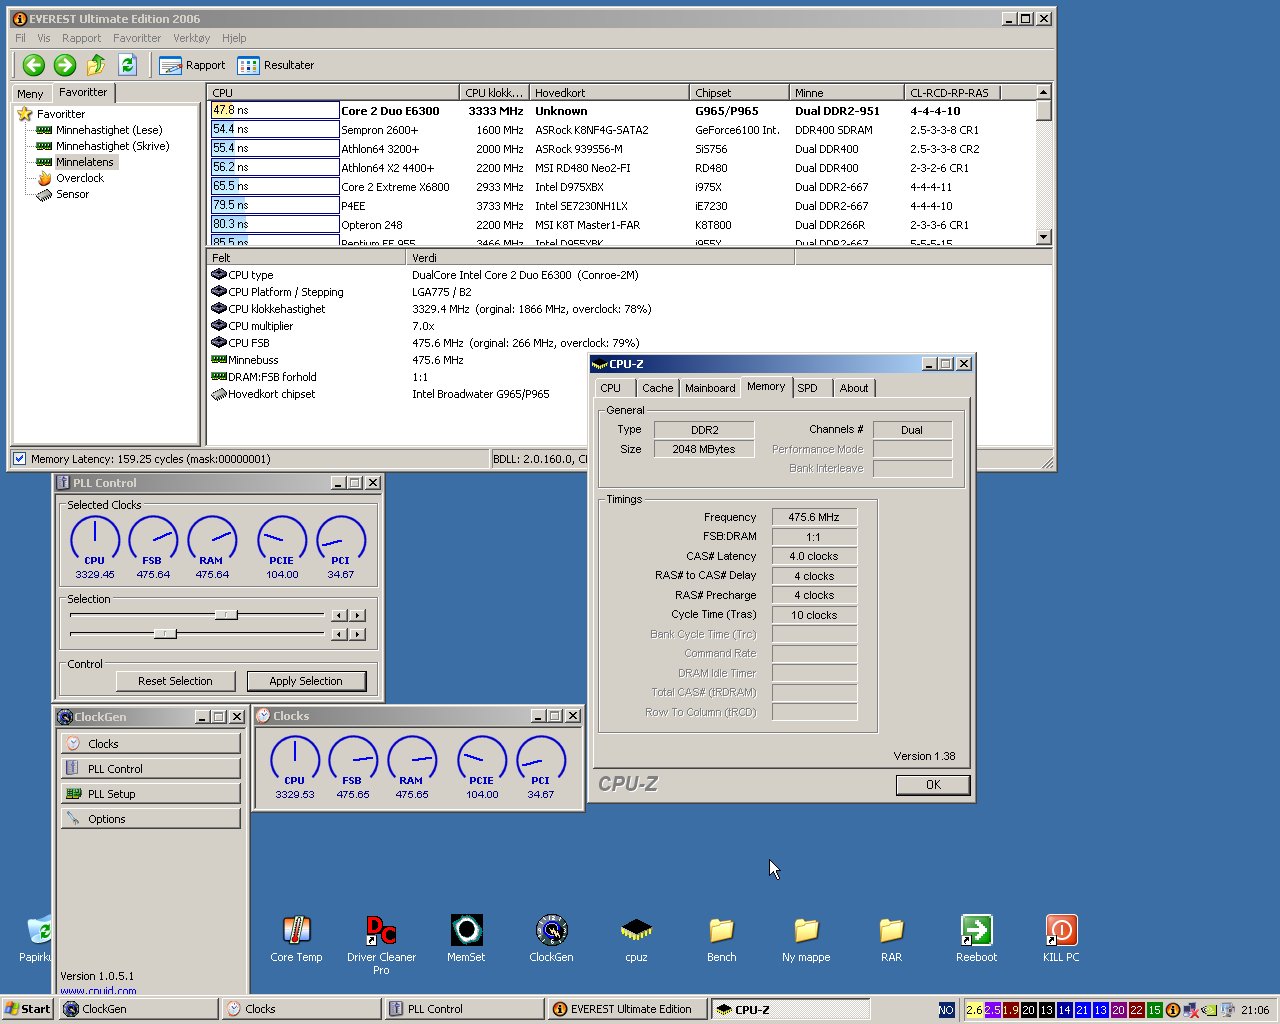The image size is (1280, 1024).
Task: Click the Options button in ClockGen
Action: 151,819
